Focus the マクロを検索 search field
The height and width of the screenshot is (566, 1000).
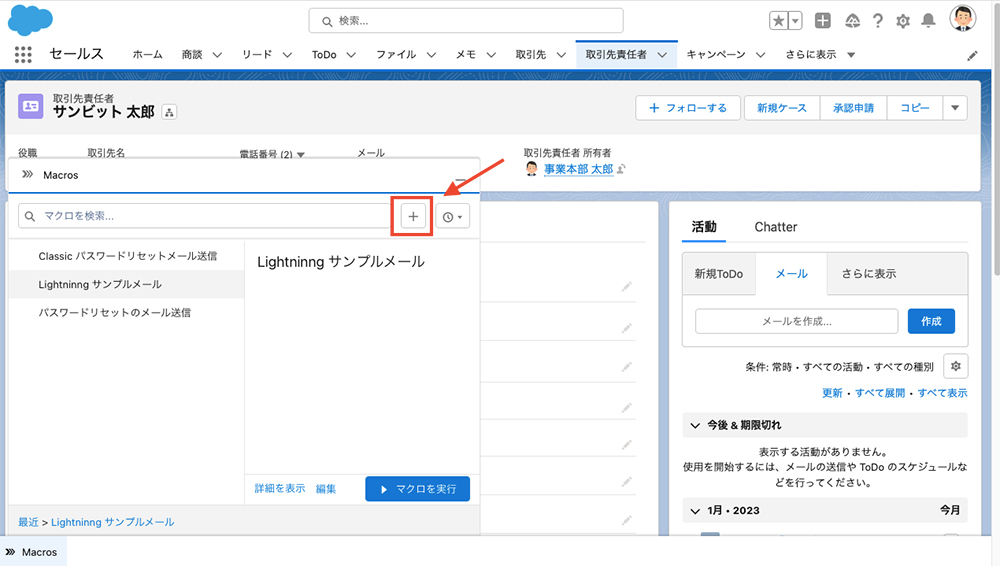click(204, 216)
